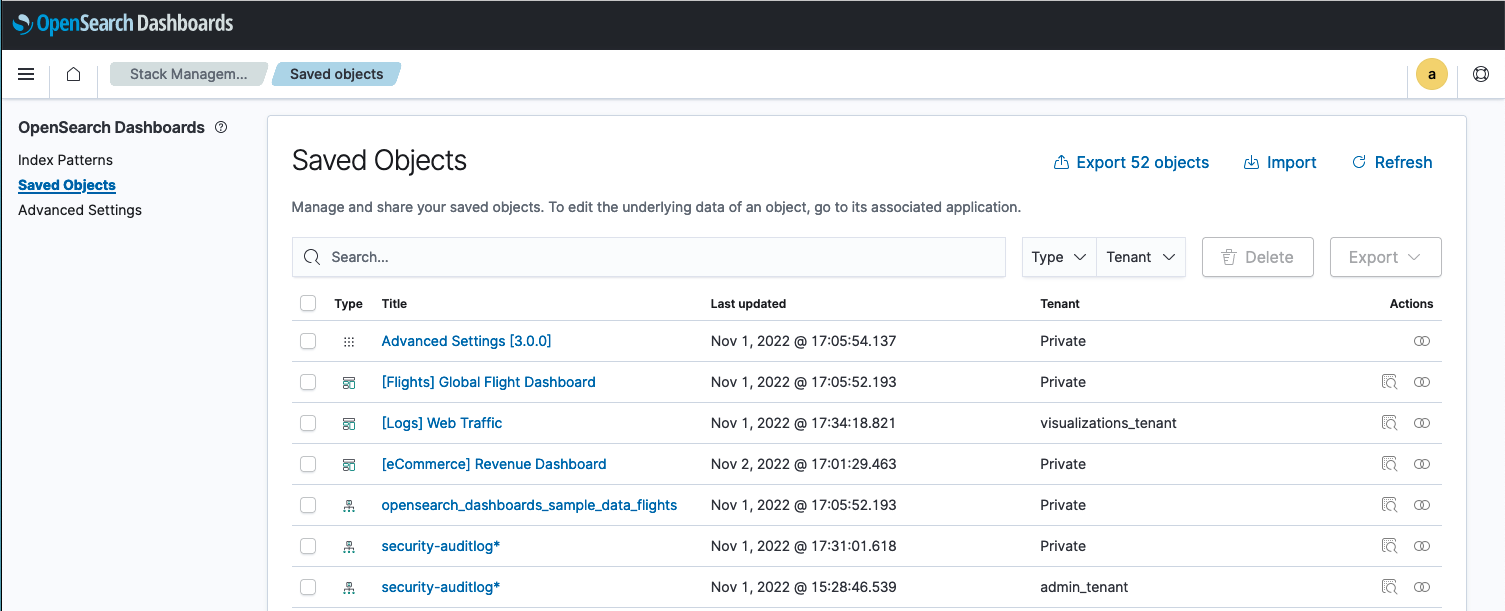
Task: Open the [Logs] Web Traffic link
Action: point(442,423)
